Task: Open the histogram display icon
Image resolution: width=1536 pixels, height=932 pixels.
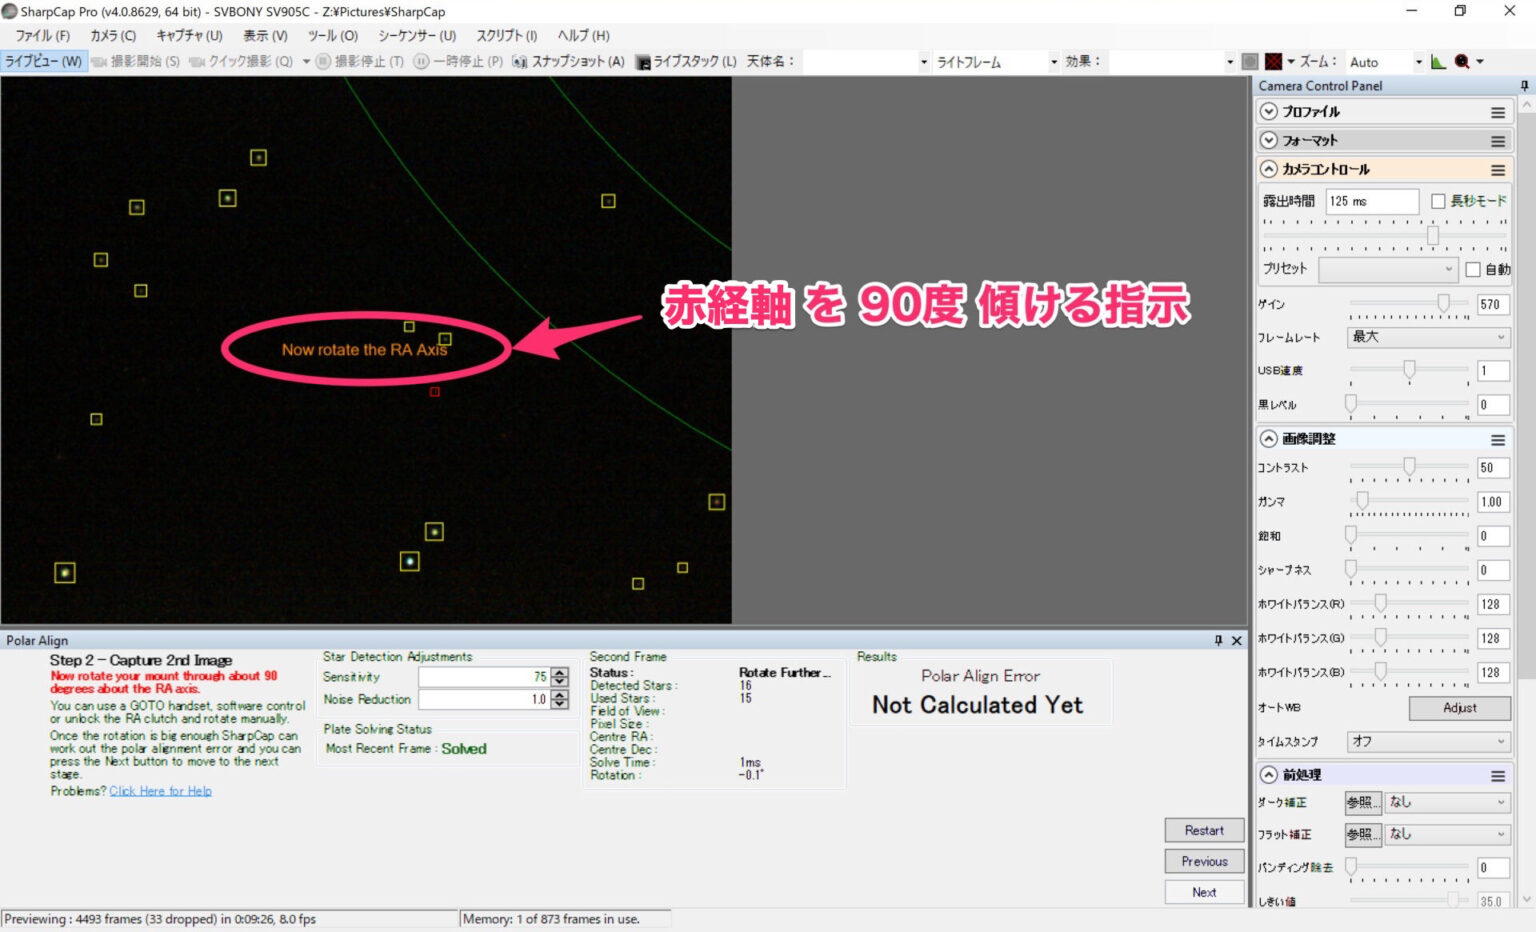Action: [1438, 61]
